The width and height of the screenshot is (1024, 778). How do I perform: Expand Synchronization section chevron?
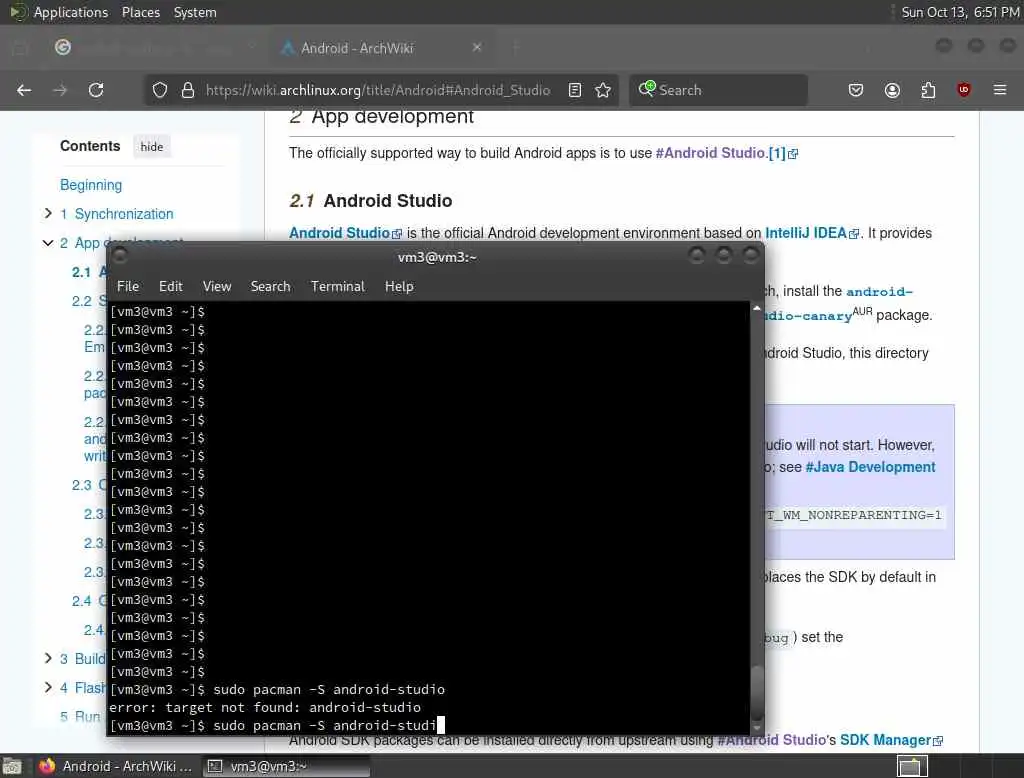48,213
